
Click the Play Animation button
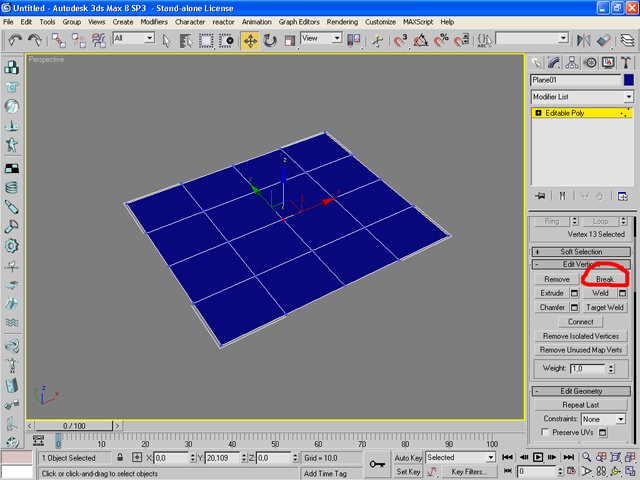[x=538, y=457]
